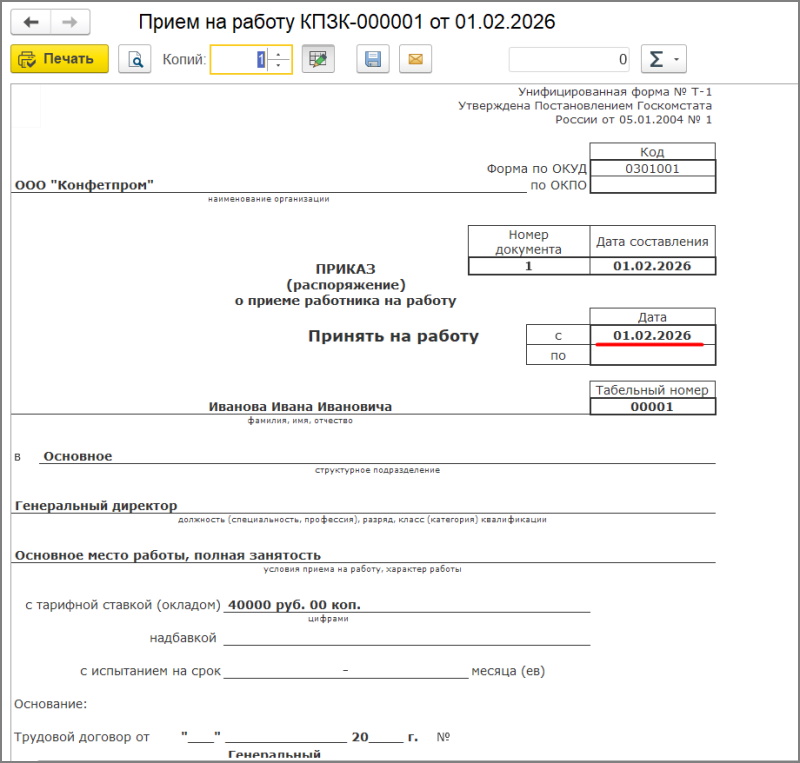This screenshot has width=800, height=763.
Task: Increase copies with the up stepper arrow
Action: coord(280,53)
